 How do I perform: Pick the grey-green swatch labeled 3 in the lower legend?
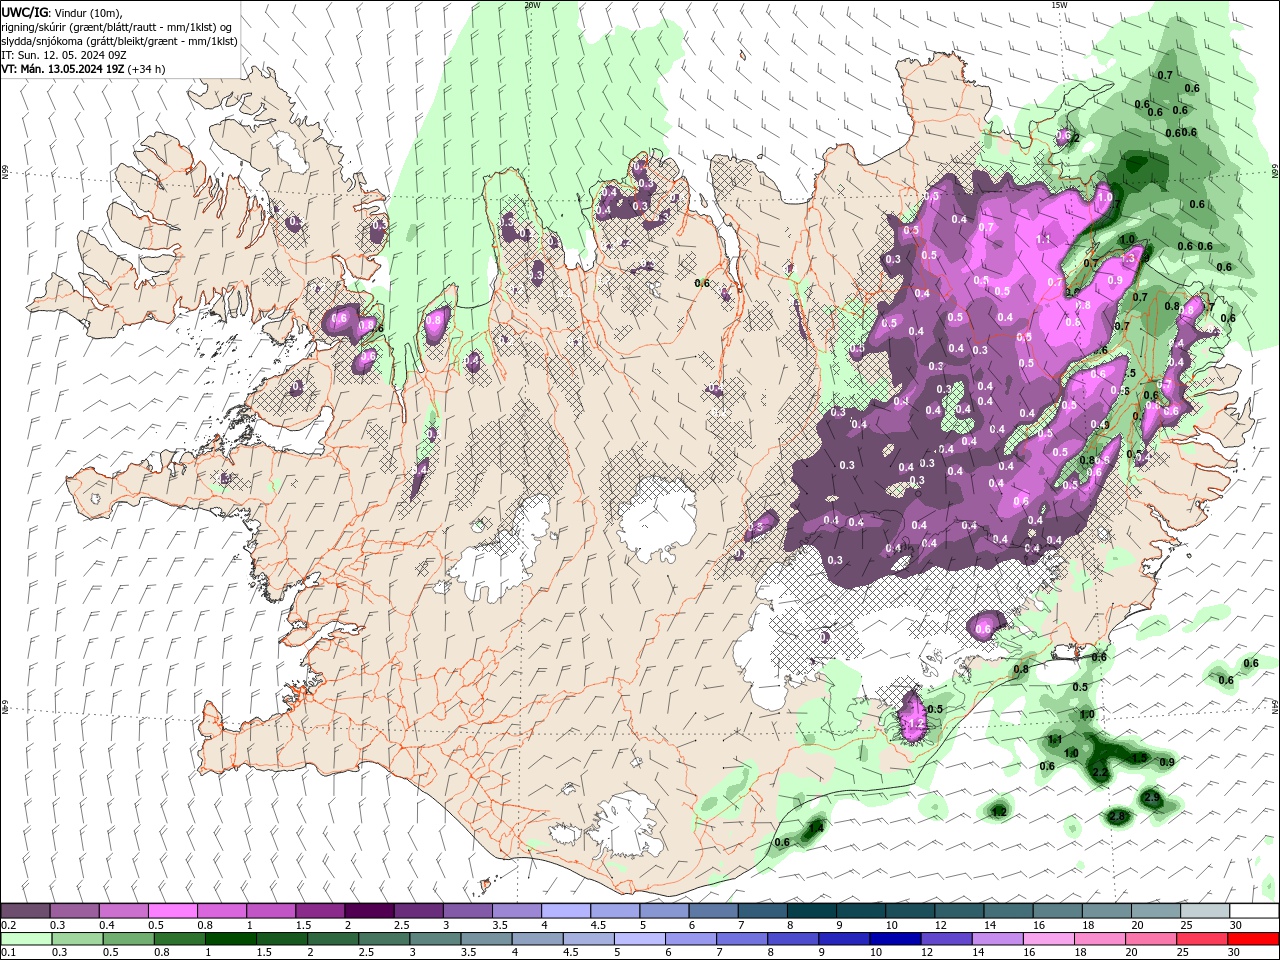[434, 939]
